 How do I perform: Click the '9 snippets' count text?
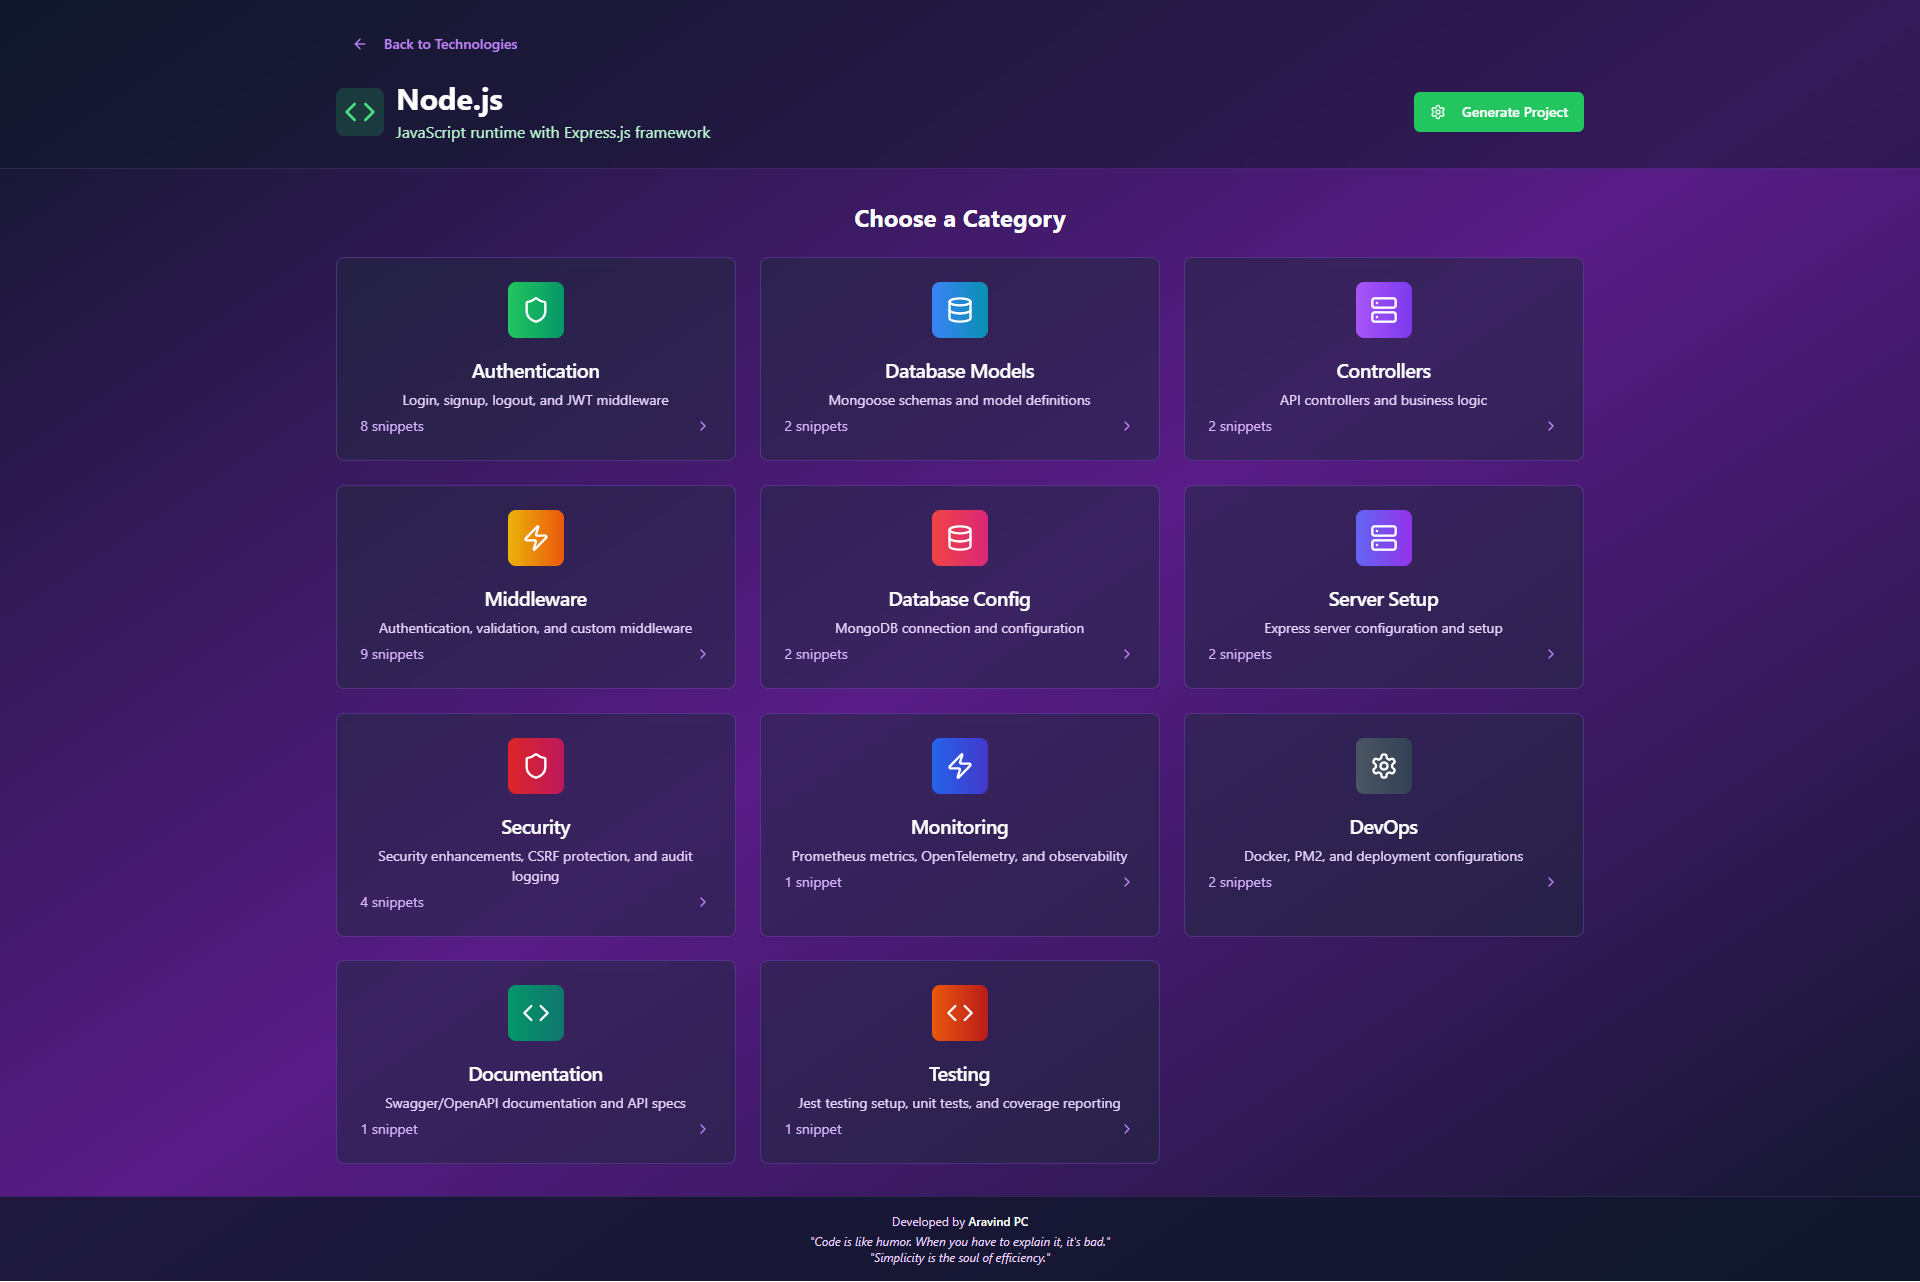[392, 654]
